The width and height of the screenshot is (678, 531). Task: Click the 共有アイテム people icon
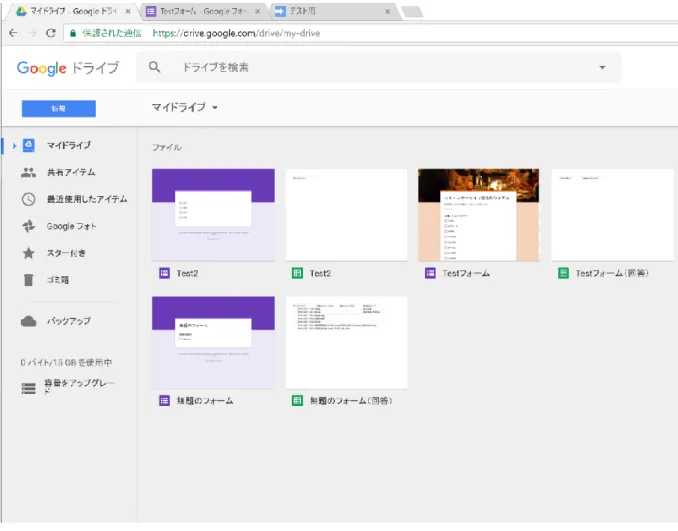[29, 172]
